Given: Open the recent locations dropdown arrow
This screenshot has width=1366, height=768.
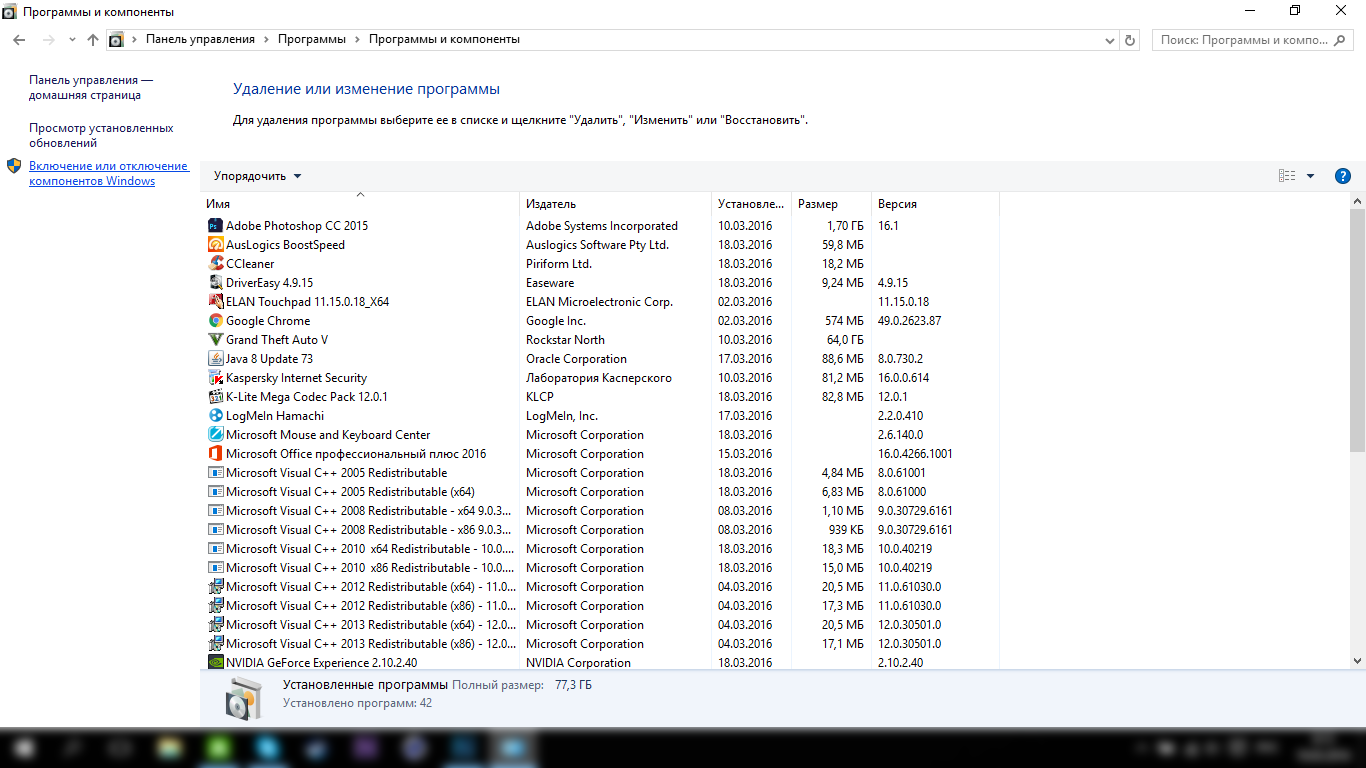Looking at the screenshot, I should click(x=72, y=40).
